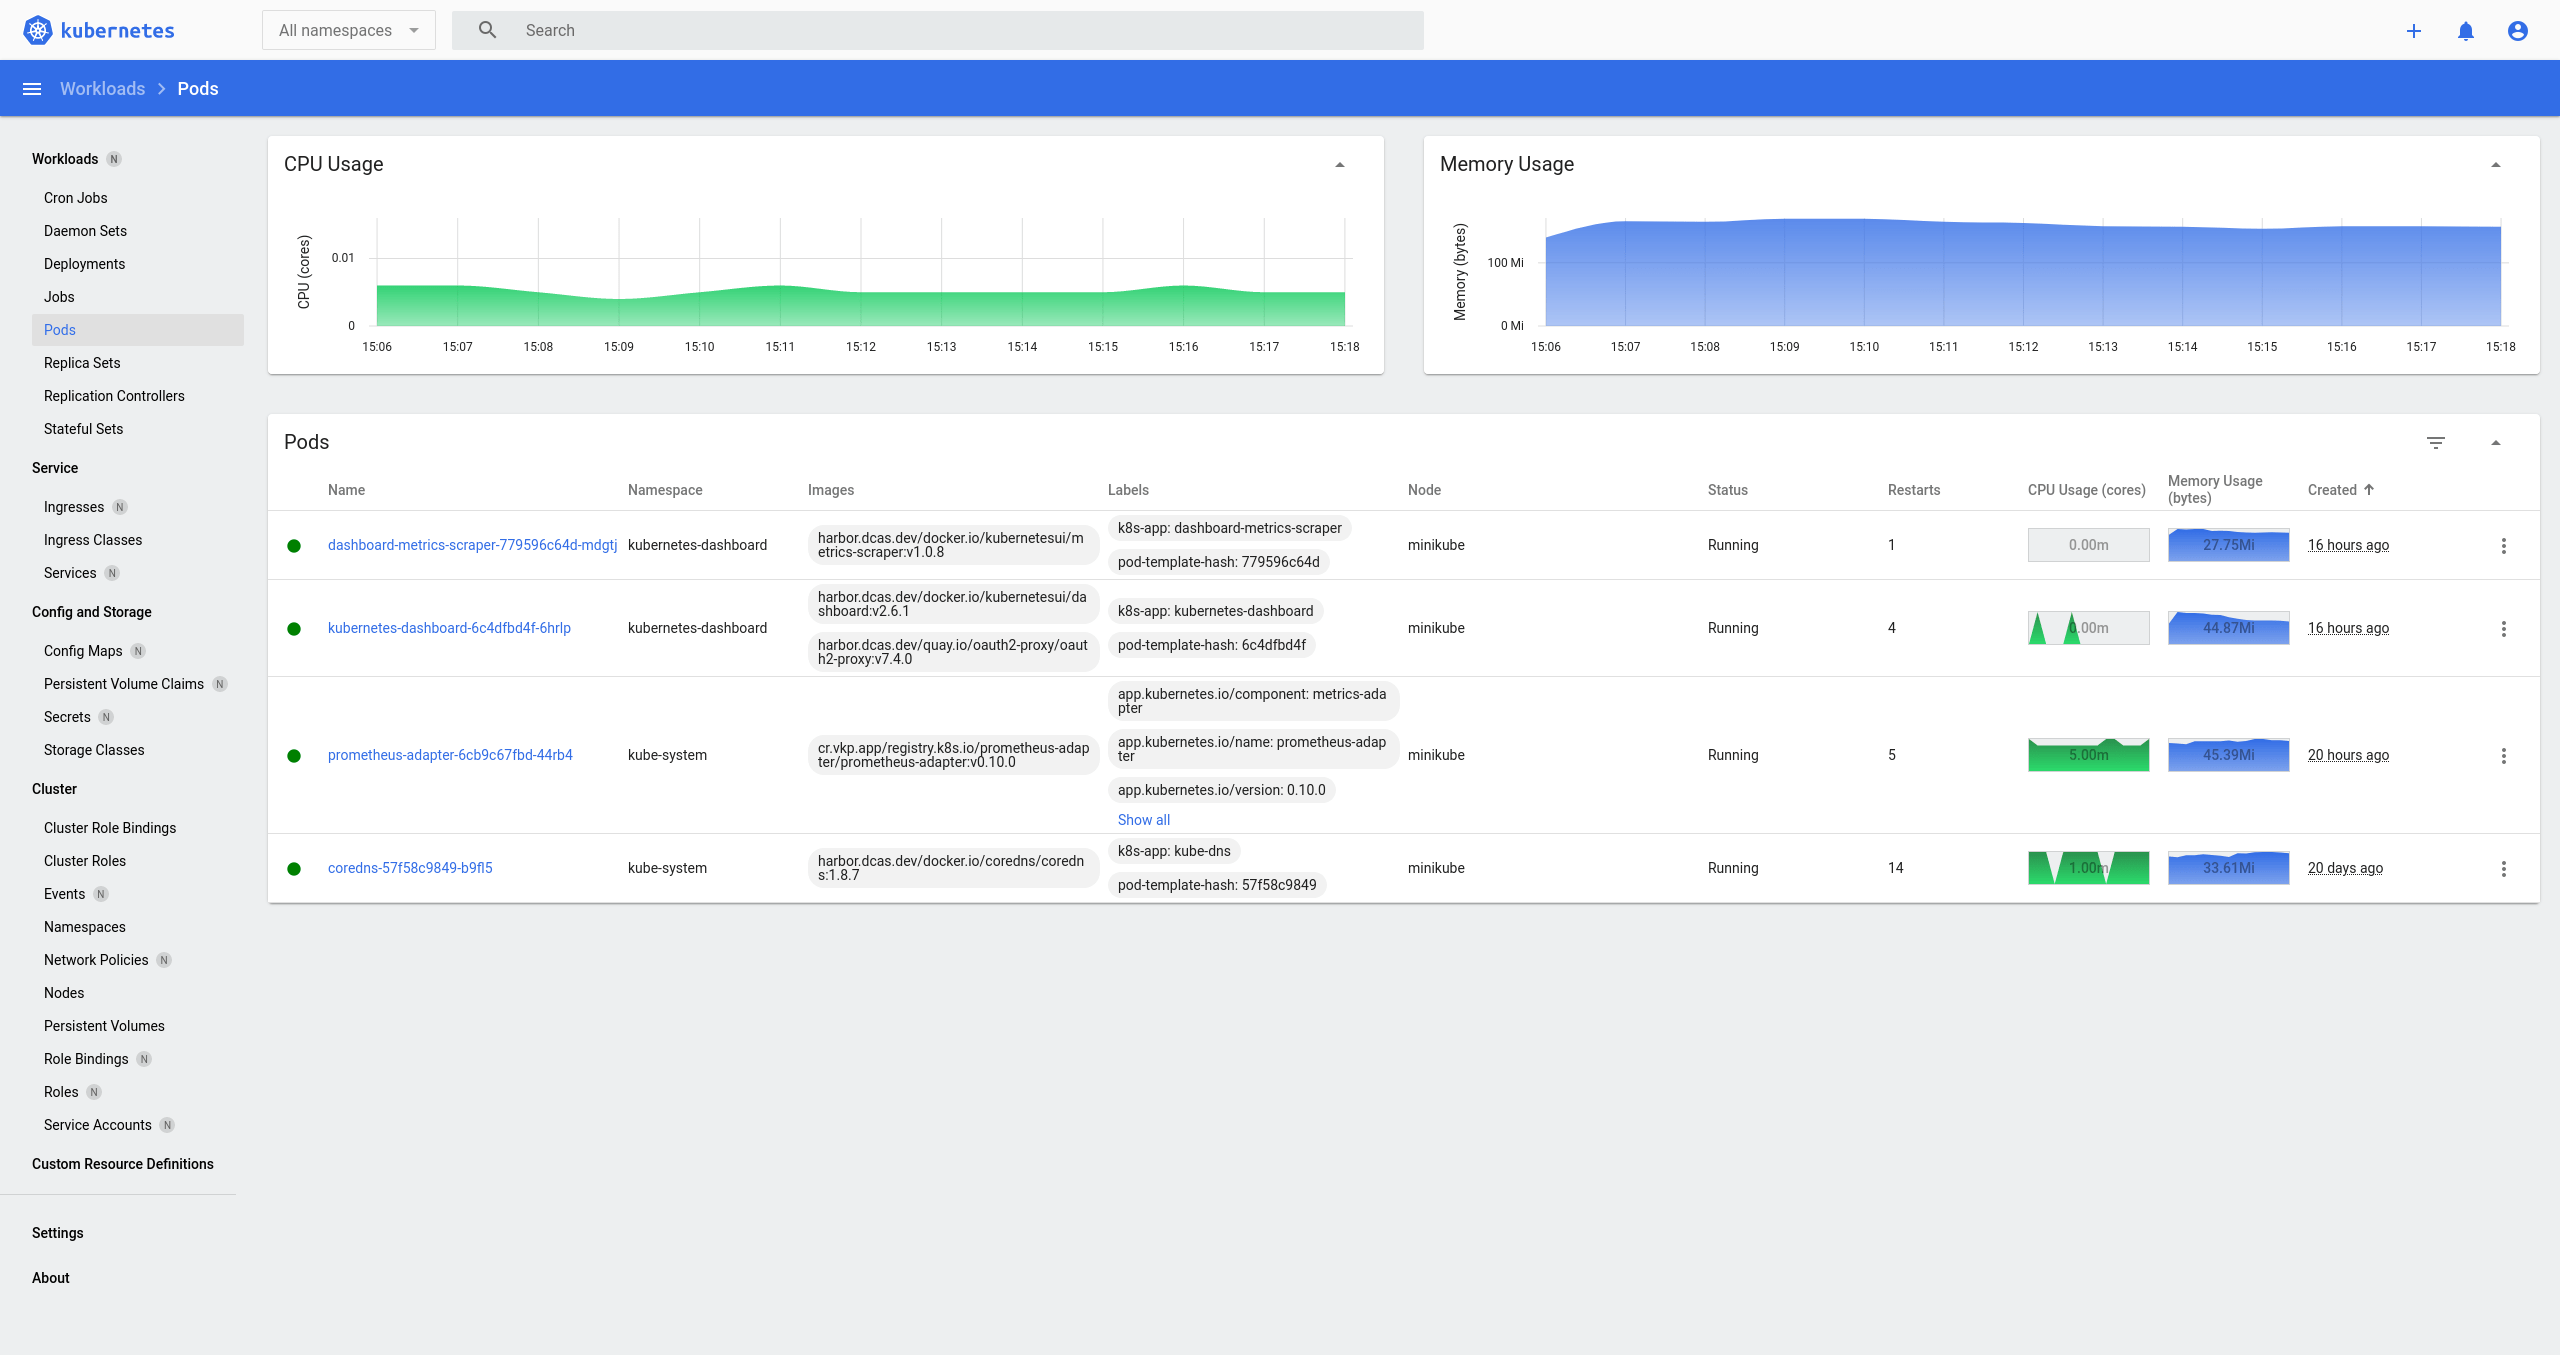The height and width of the screenshot is (1355, 2560).
Task: Open the hamburger navigation menu
Action: click(x=31, y=88)
